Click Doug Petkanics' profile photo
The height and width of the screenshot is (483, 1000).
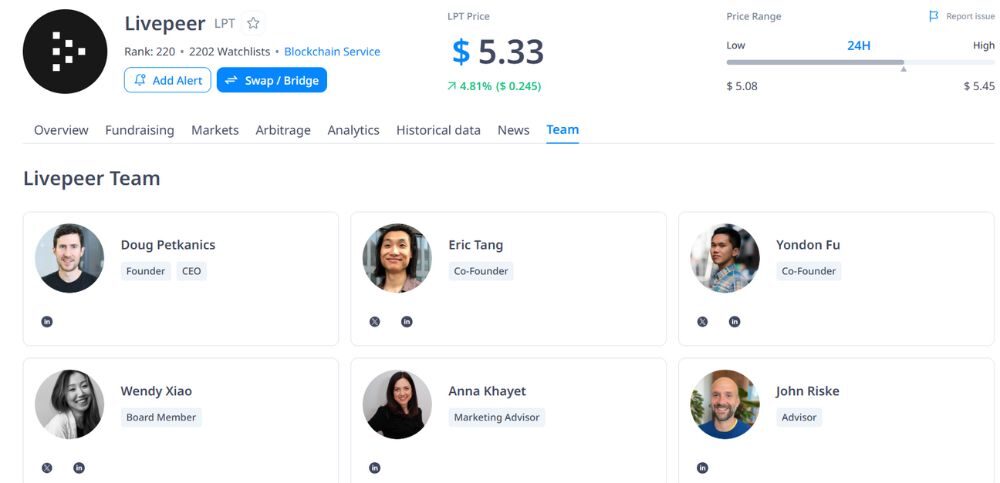(x=69, y=258)
